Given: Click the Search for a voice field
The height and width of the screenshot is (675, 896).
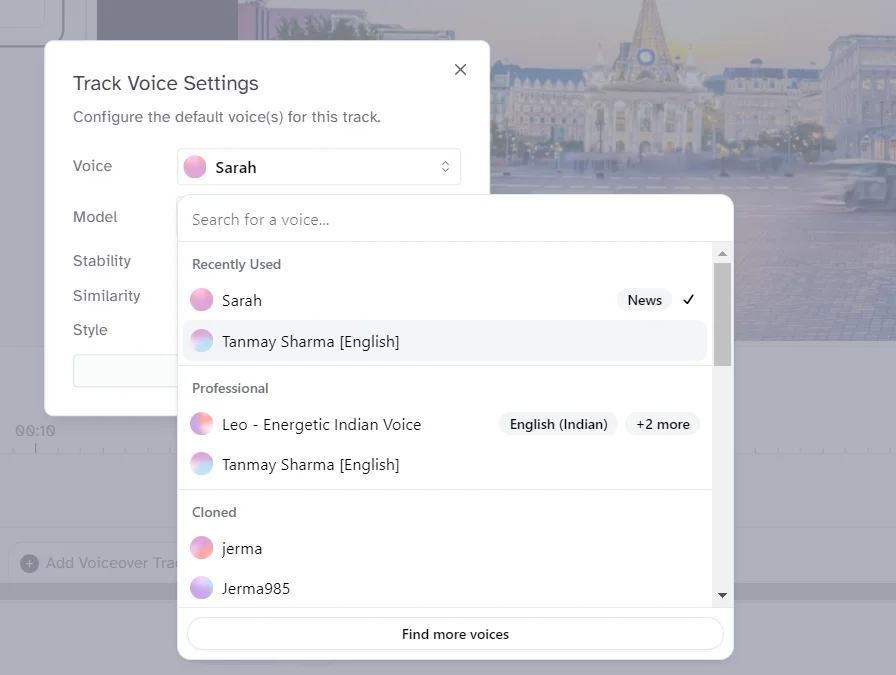Looking at the screenshot, I should point(455,219).
